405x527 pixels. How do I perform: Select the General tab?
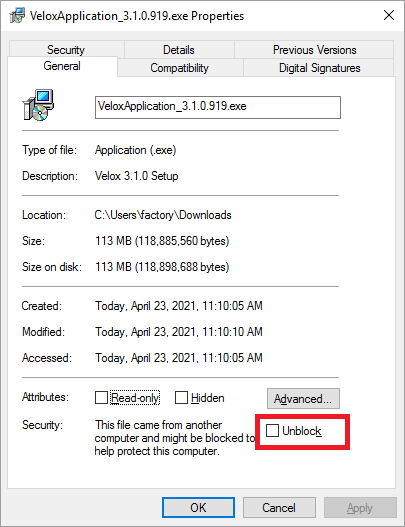62,66
